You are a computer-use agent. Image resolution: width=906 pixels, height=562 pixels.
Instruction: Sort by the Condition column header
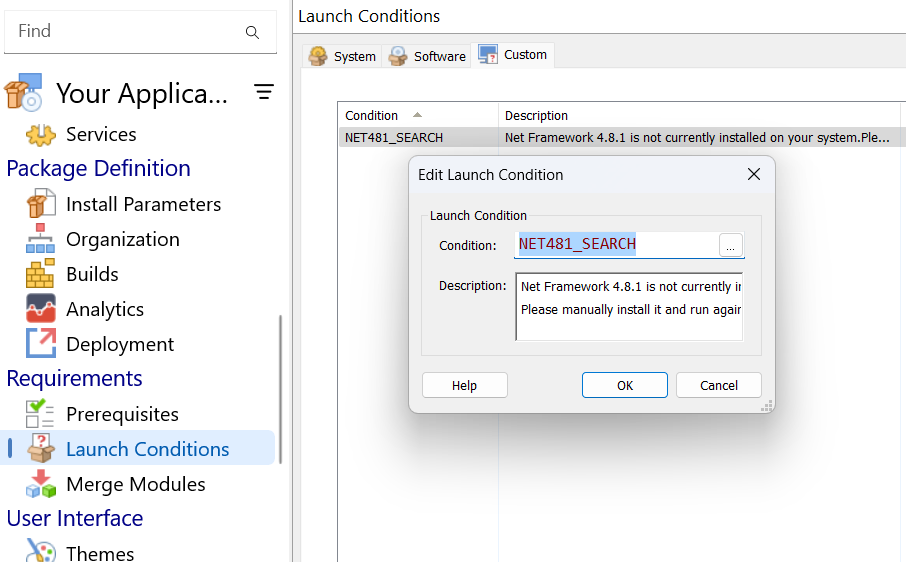[x=372, y=115]
